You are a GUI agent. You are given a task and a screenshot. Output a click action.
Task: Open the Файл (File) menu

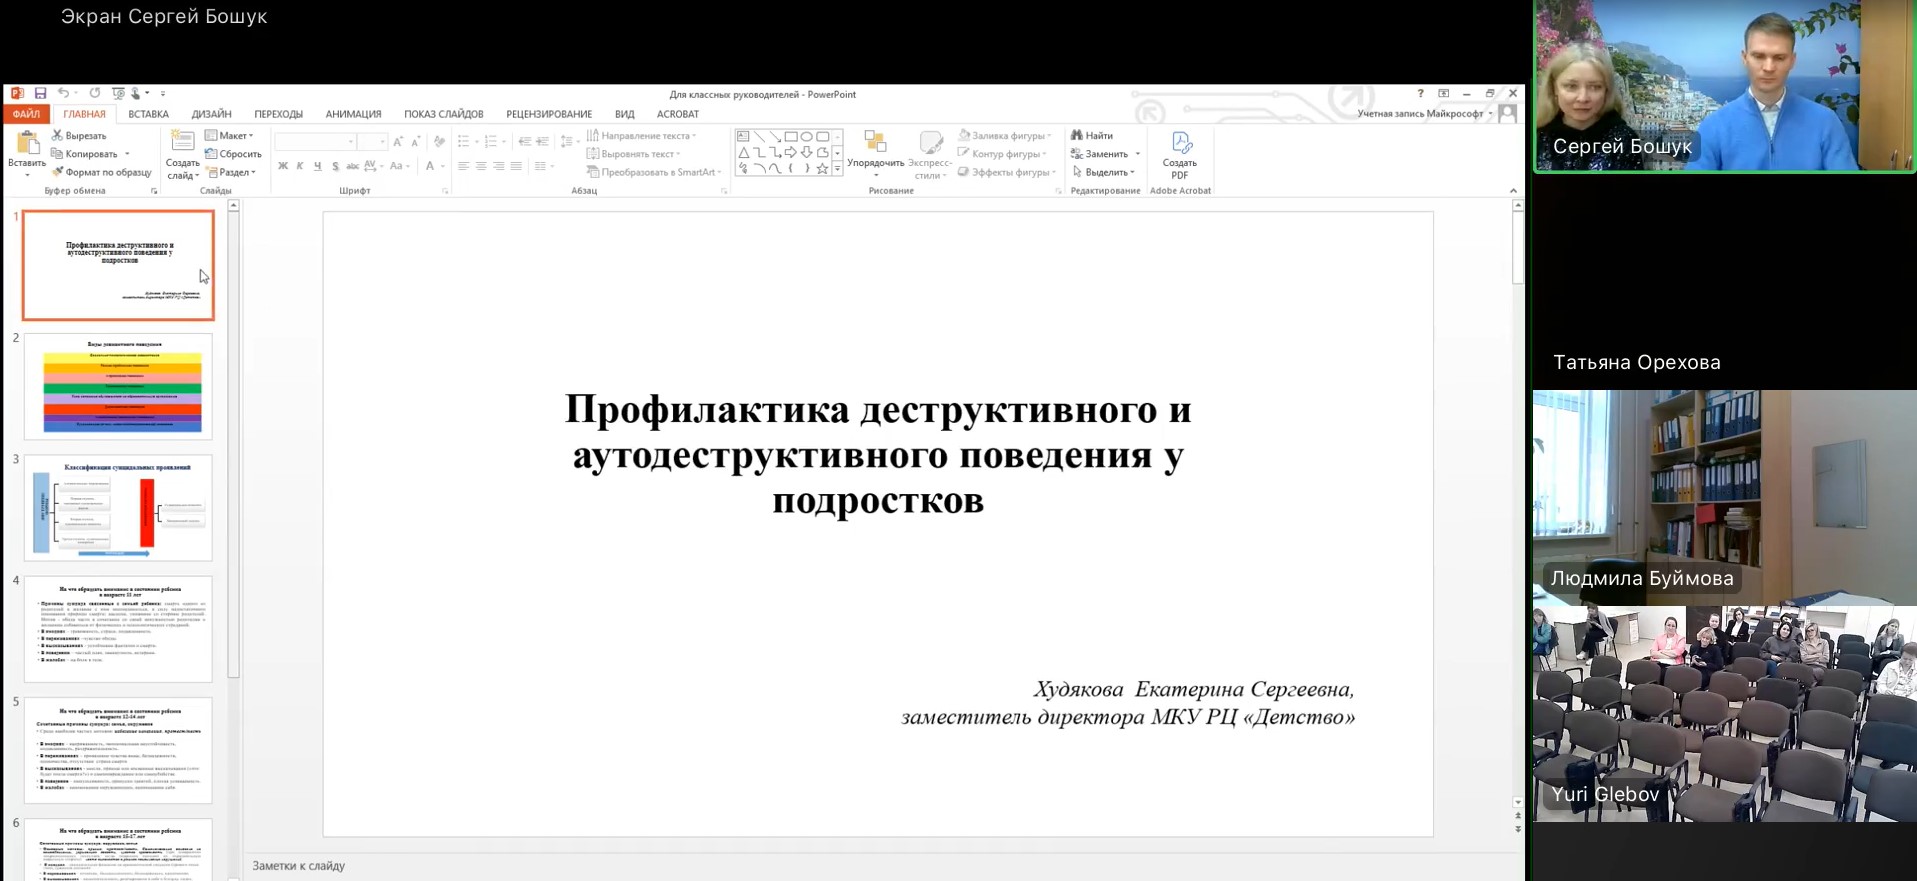[26, 114]
